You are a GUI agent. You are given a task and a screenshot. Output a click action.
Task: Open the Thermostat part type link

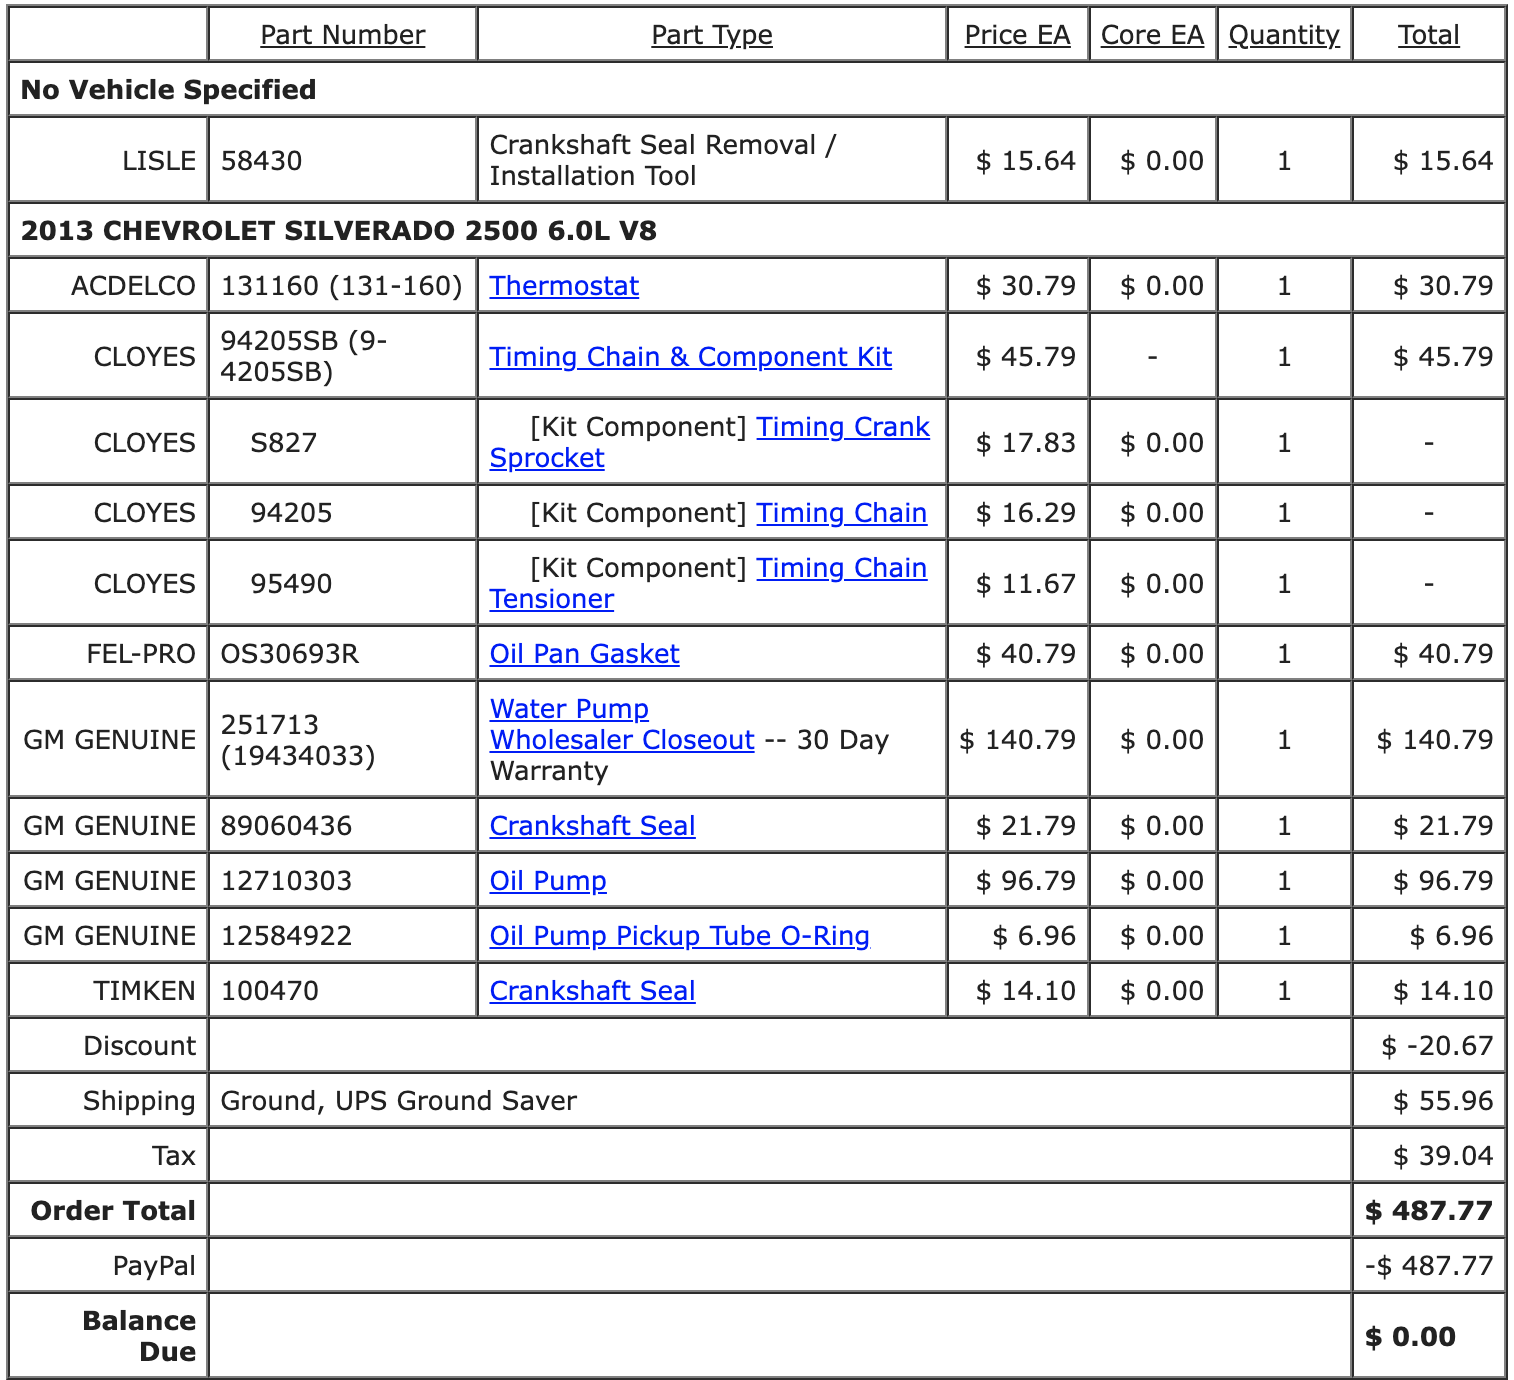(564, 286)
